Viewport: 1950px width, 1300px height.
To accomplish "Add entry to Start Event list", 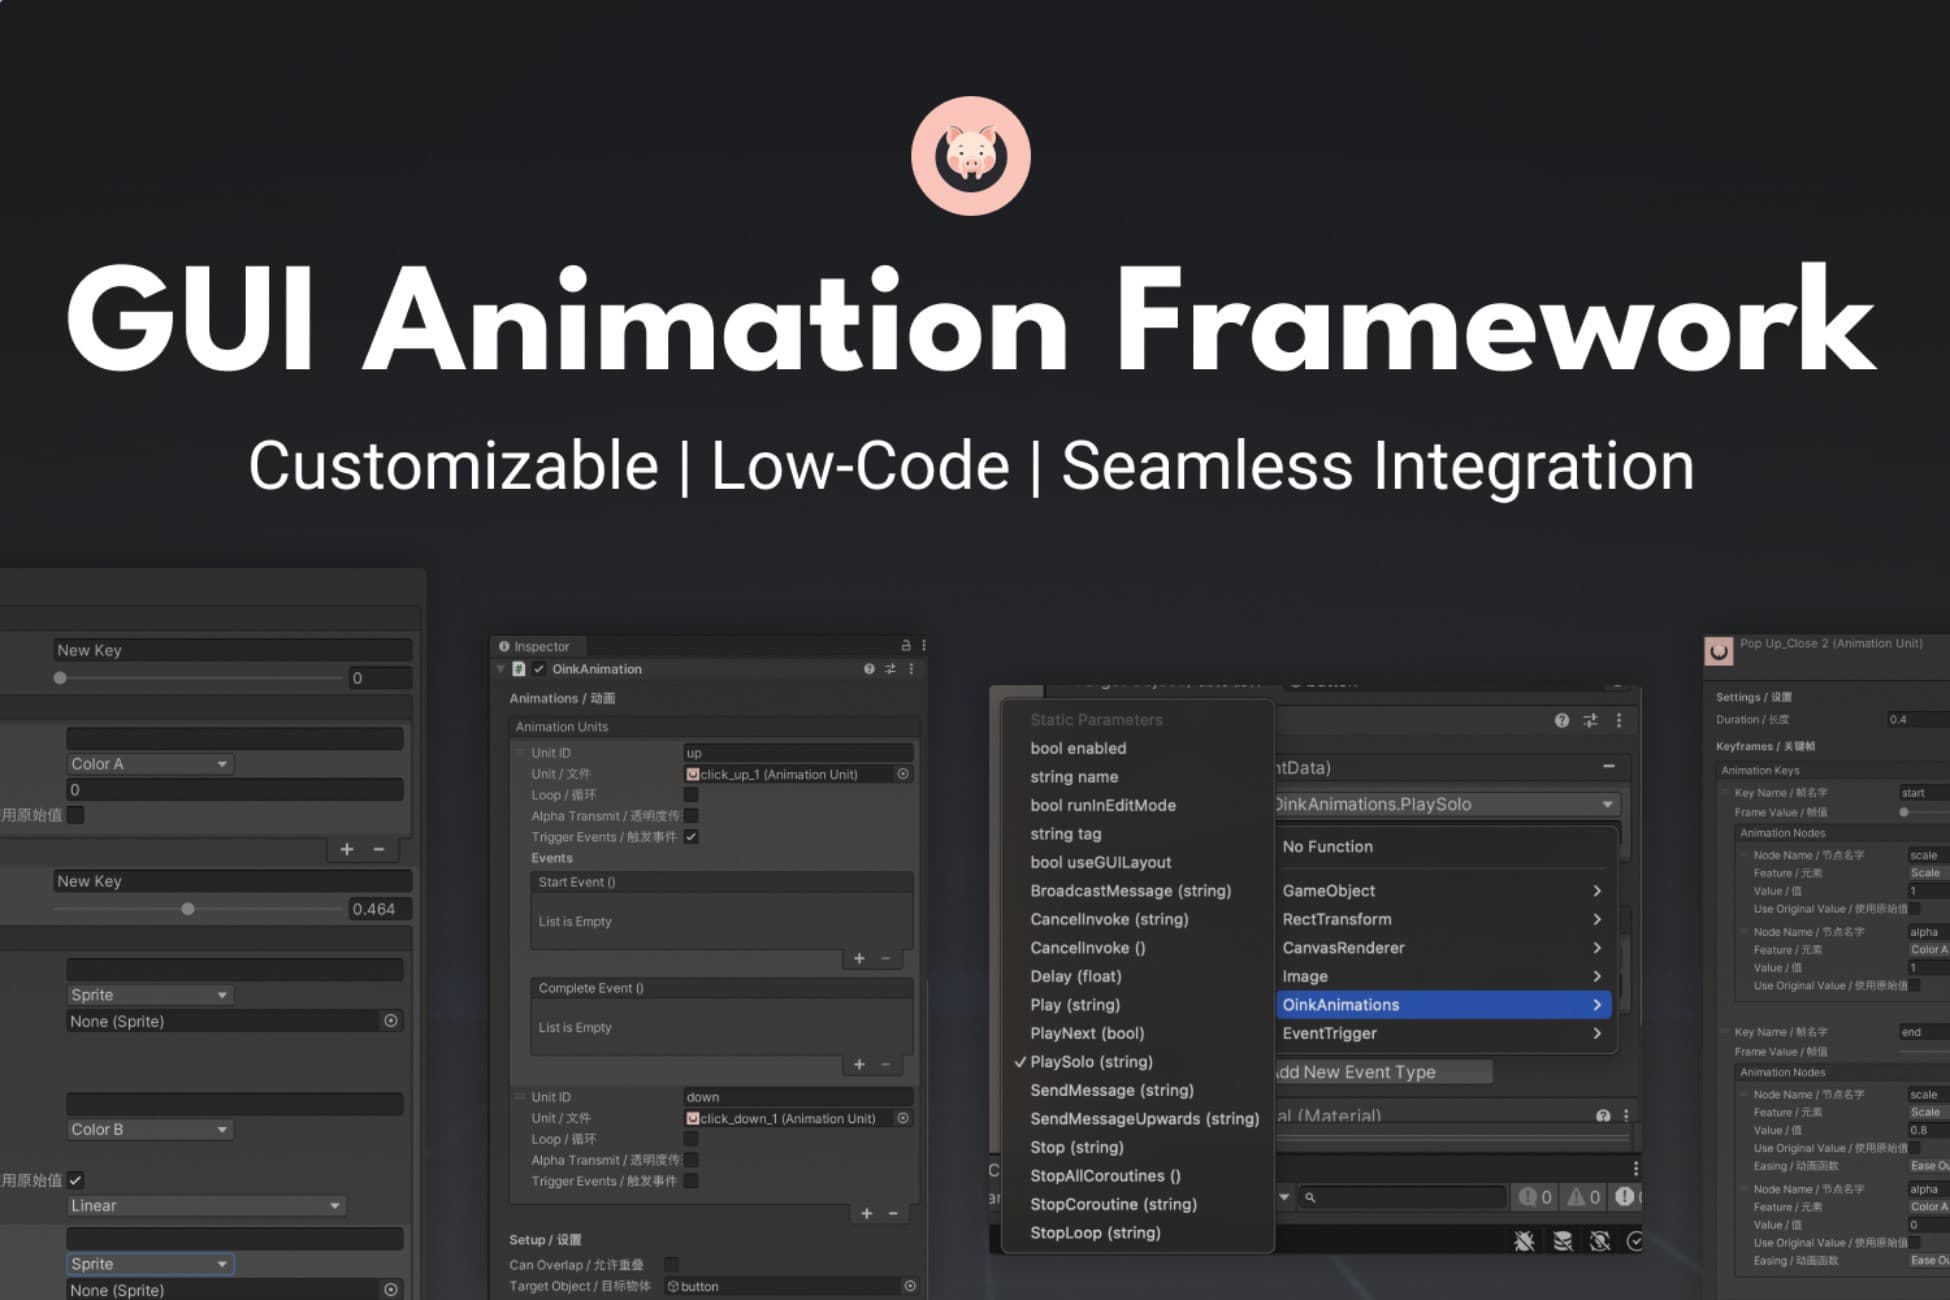I will (x=859, y=959).
